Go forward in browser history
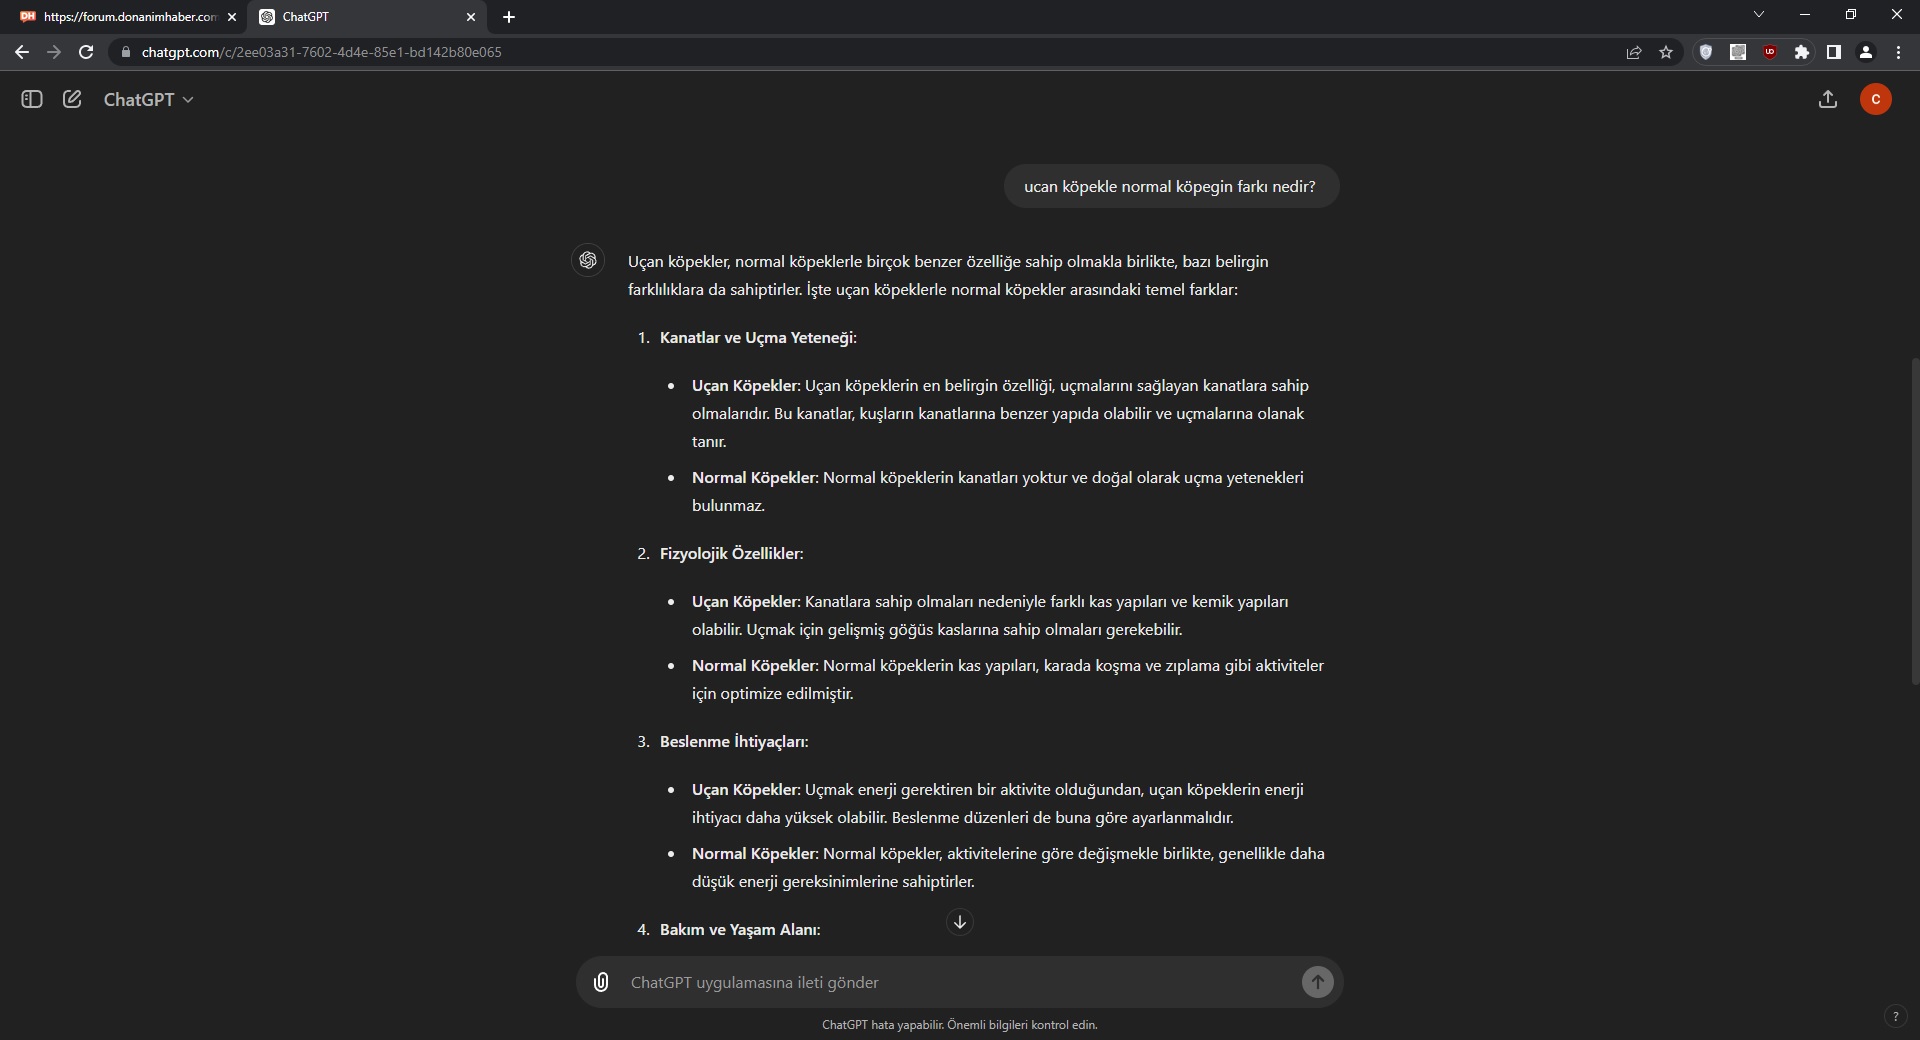 [54, 52]
